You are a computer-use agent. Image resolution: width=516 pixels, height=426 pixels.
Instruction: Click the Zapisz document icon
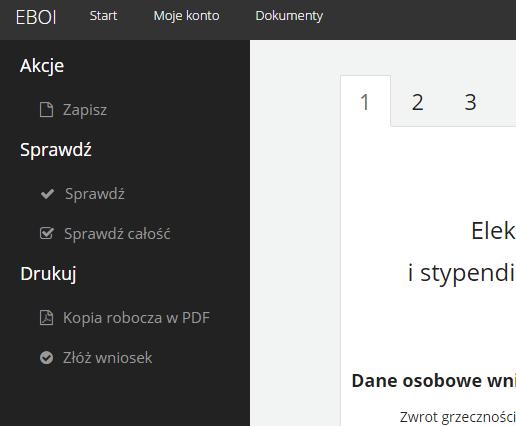point(46,110)
